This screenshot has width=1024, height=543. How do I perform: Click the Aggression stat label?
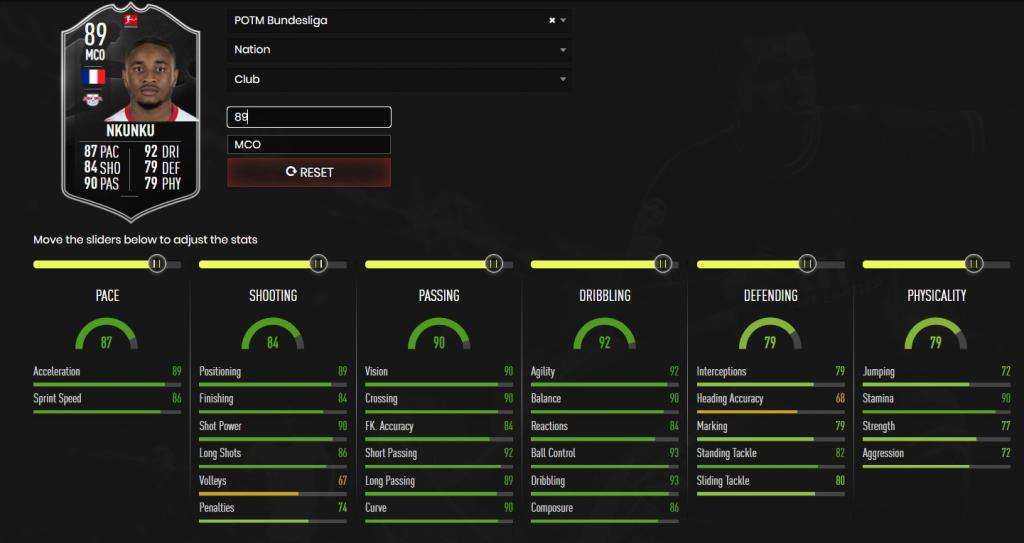click(884, 453)
